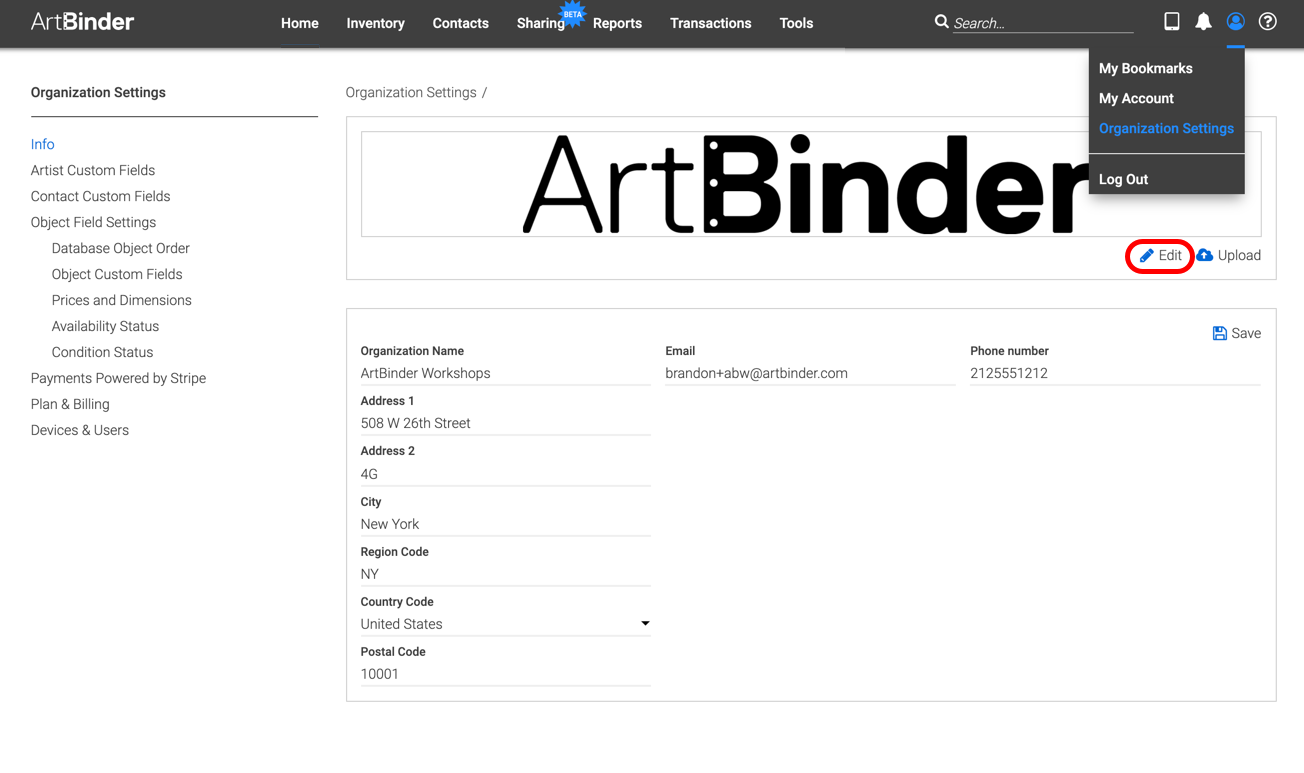Open Plan & Billing settings

click(70, 404)
